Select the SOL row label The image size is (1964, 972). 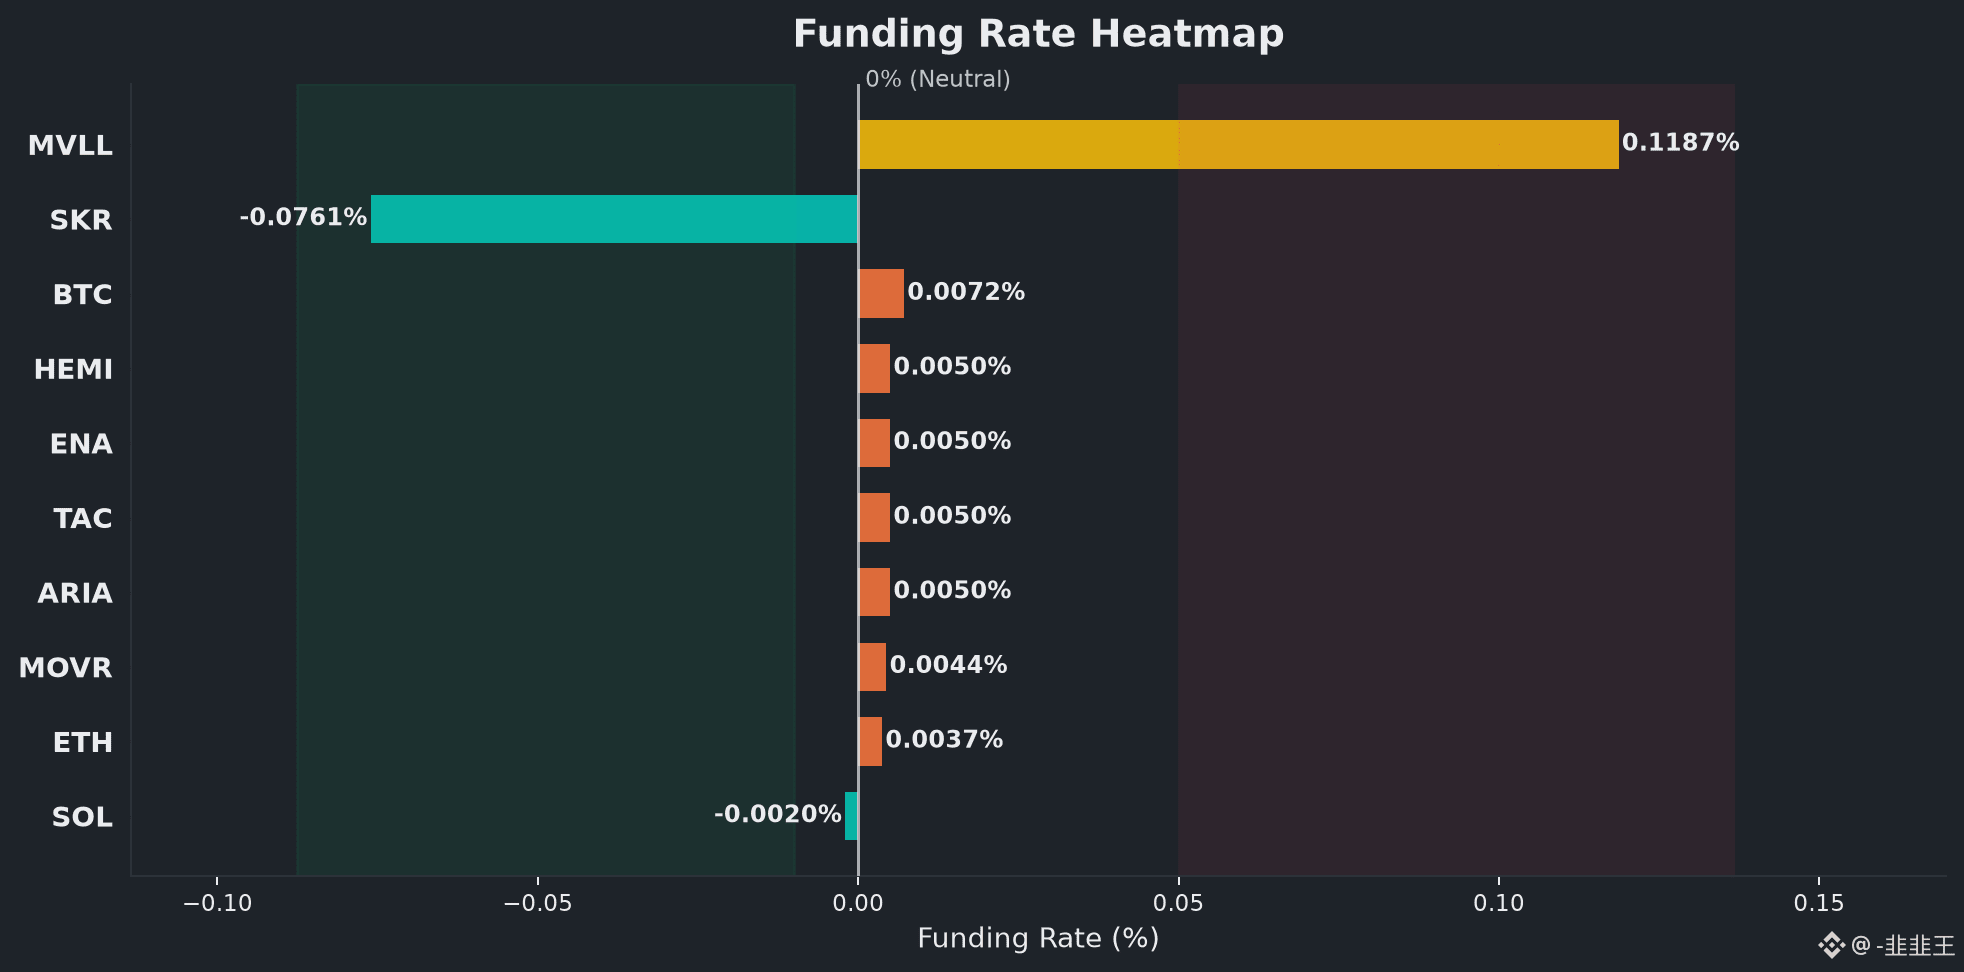pyautogui.click(x=82, y=817)
